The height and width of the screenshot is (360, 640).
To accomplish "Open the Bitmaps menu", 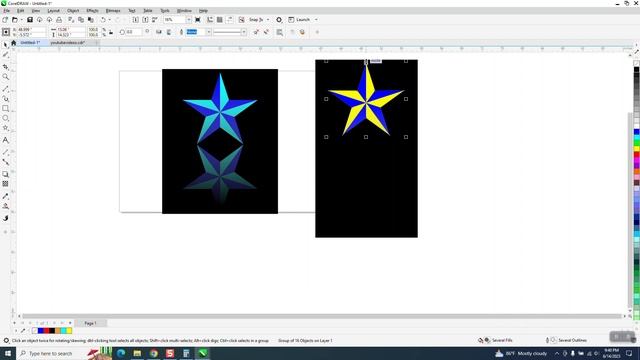I will point(113,11).
